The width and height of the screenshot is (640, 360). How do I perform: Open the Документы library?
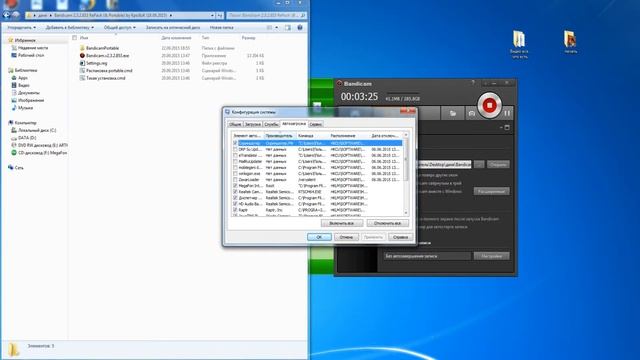pyautogui.click(x=29, y=93)
